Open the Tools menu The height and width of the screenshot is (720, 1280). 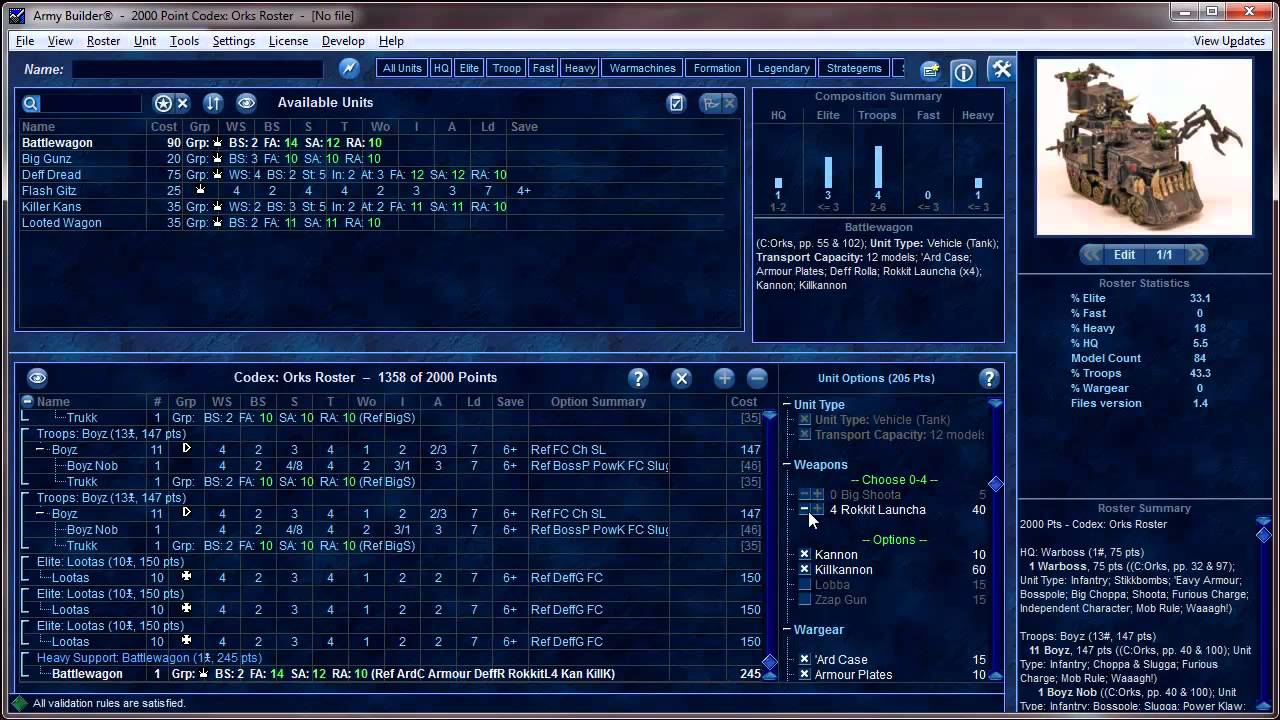[x=184, y=41]
